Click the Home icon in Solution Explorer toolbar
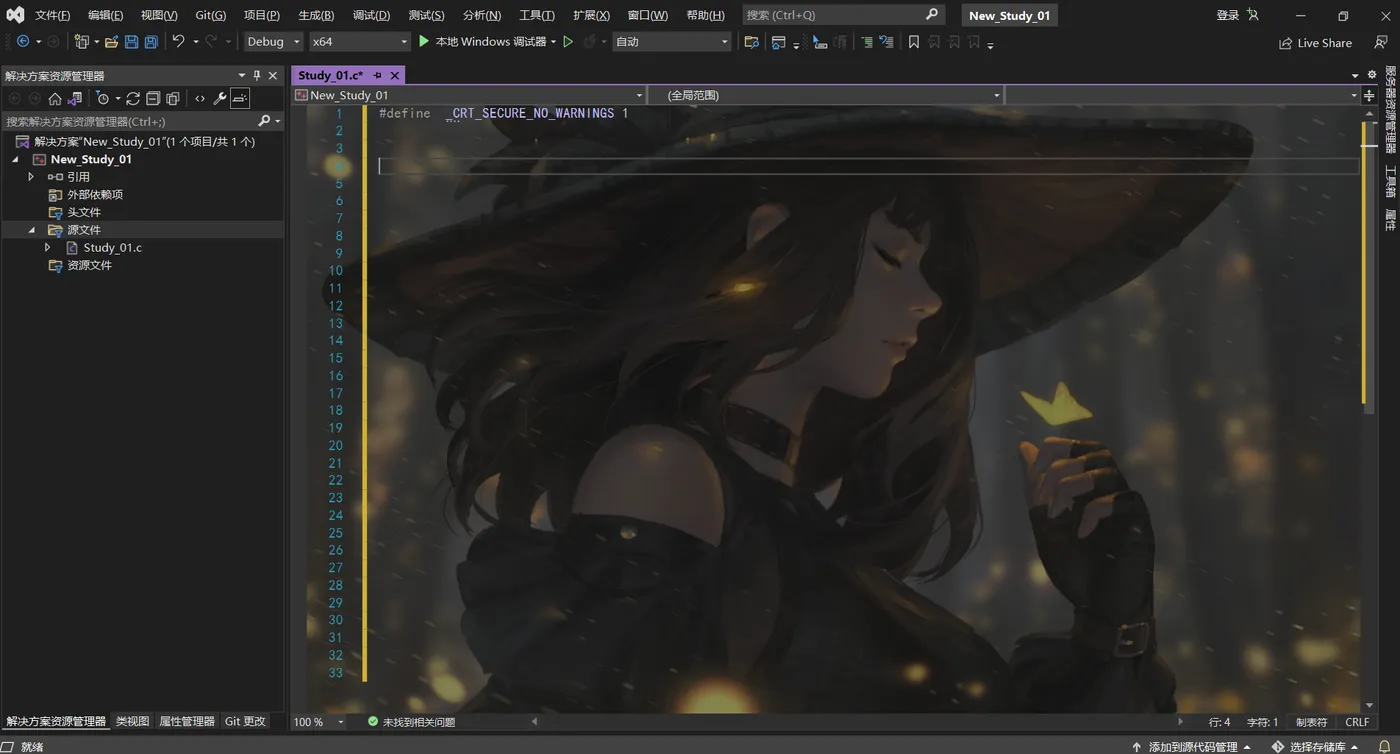The width and height of the screenshot is (1400, 754). coord(55,98)
